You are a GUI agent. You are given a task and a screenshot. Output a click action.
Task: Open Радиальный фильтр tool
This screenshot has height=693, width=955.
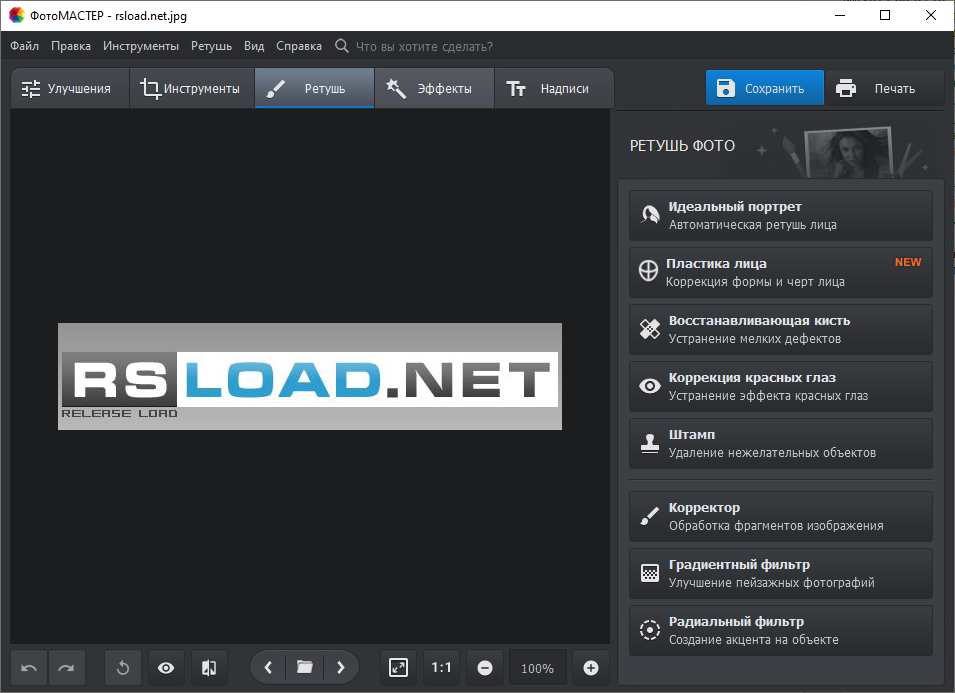(780, 630)
